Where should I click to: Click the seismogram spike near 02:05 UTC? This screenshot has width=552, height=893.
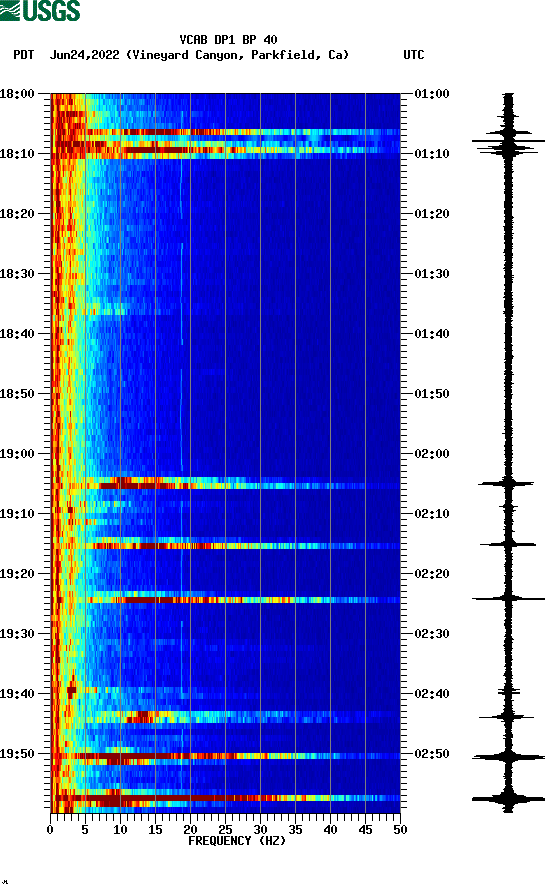[x=506, y=484]
